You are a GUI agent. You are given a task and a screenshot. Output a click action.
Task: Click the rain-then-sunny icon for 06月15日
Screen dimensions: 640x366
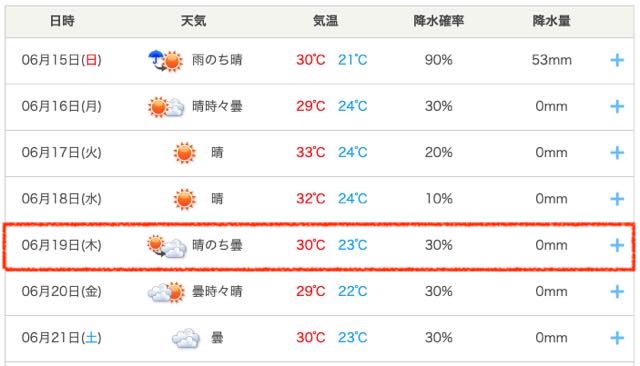point(165,61)
